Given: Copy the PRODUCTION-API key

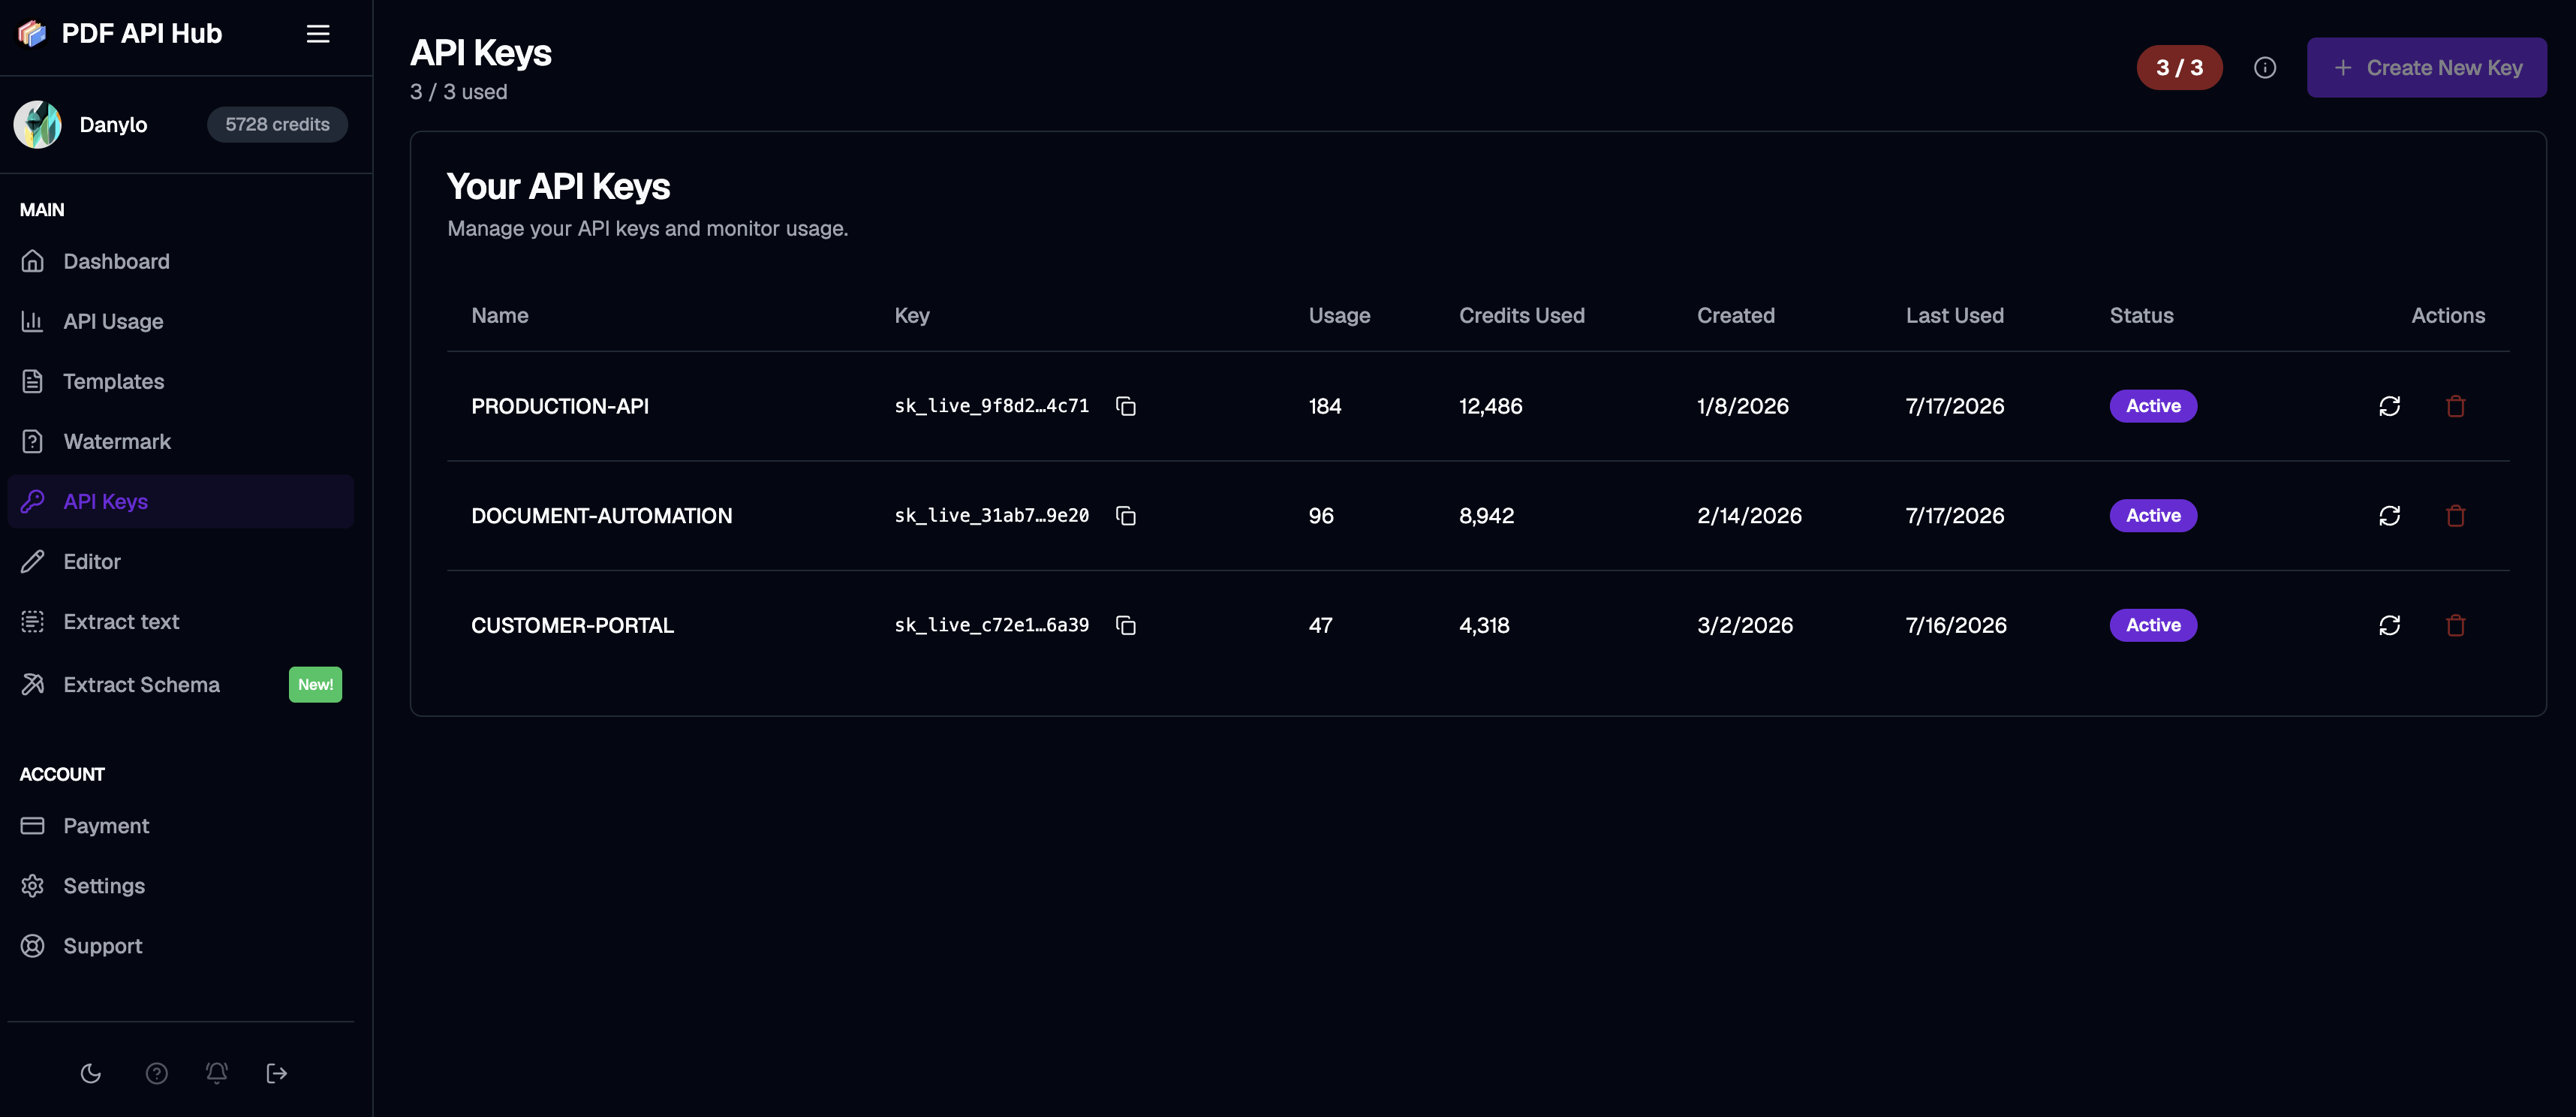Looking at the screenshot, I should point(1126,406).
